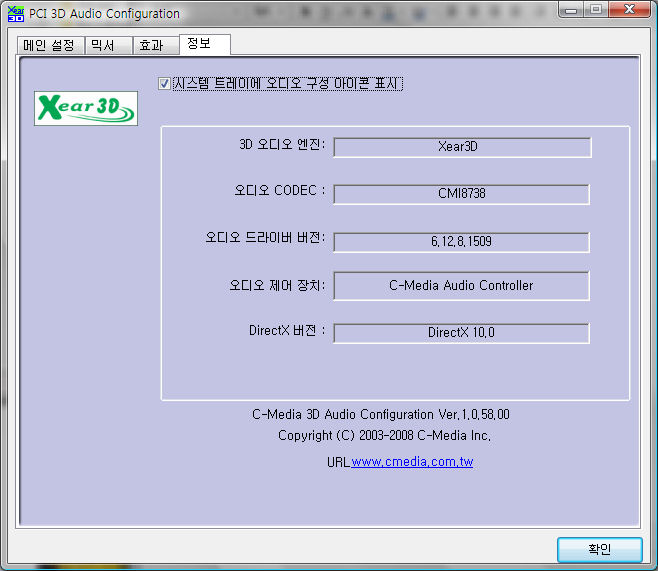
Task: Click the Xear 3D logo image
Action: (x=86, y=108)
